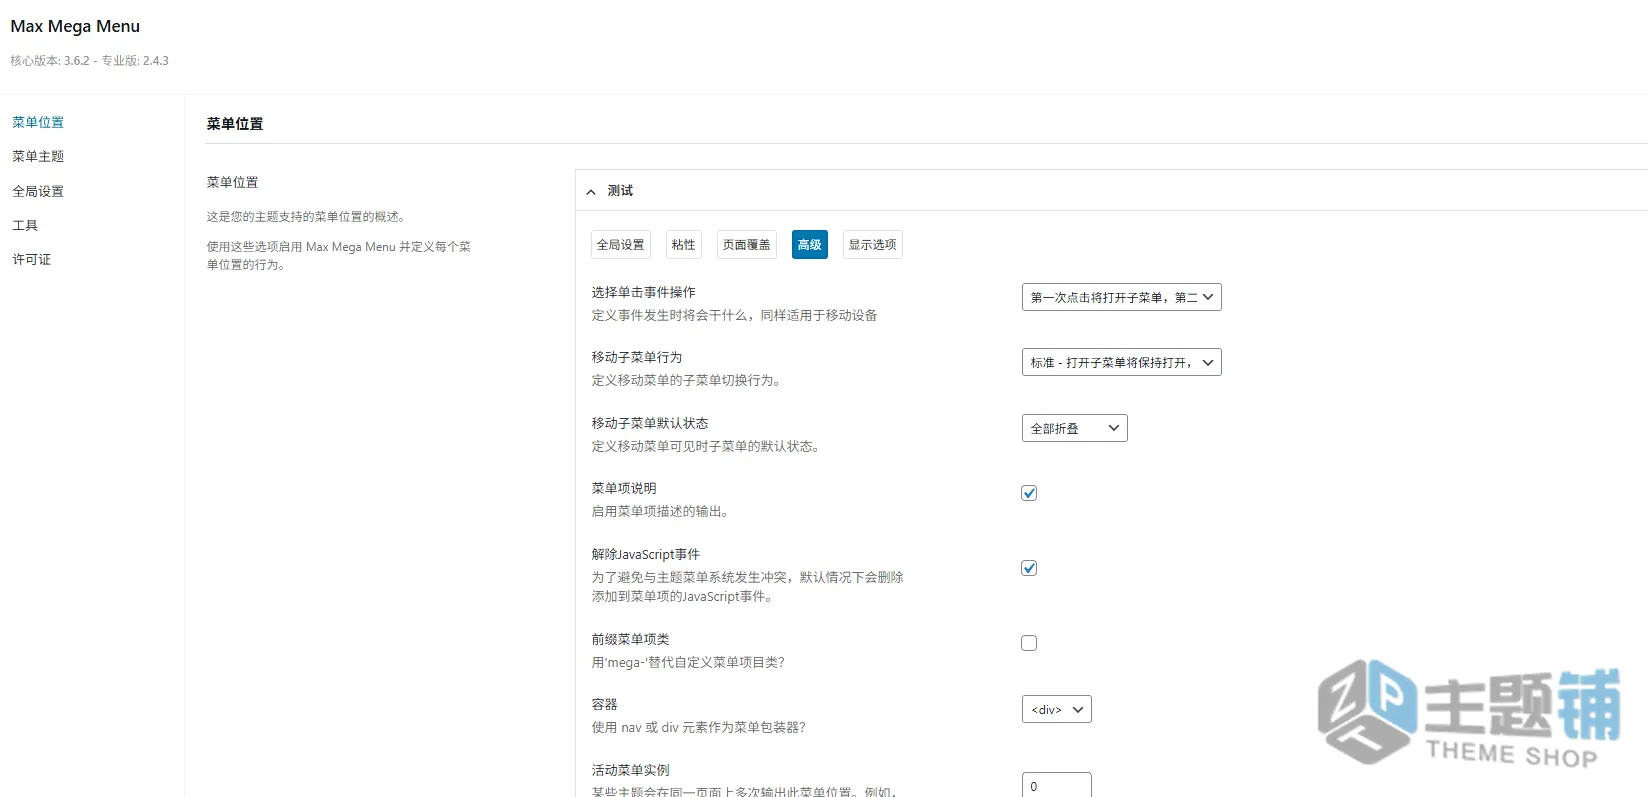Switch to the 显示选项 tab
The image size is (1648, 797).
[x=872, y=245]
